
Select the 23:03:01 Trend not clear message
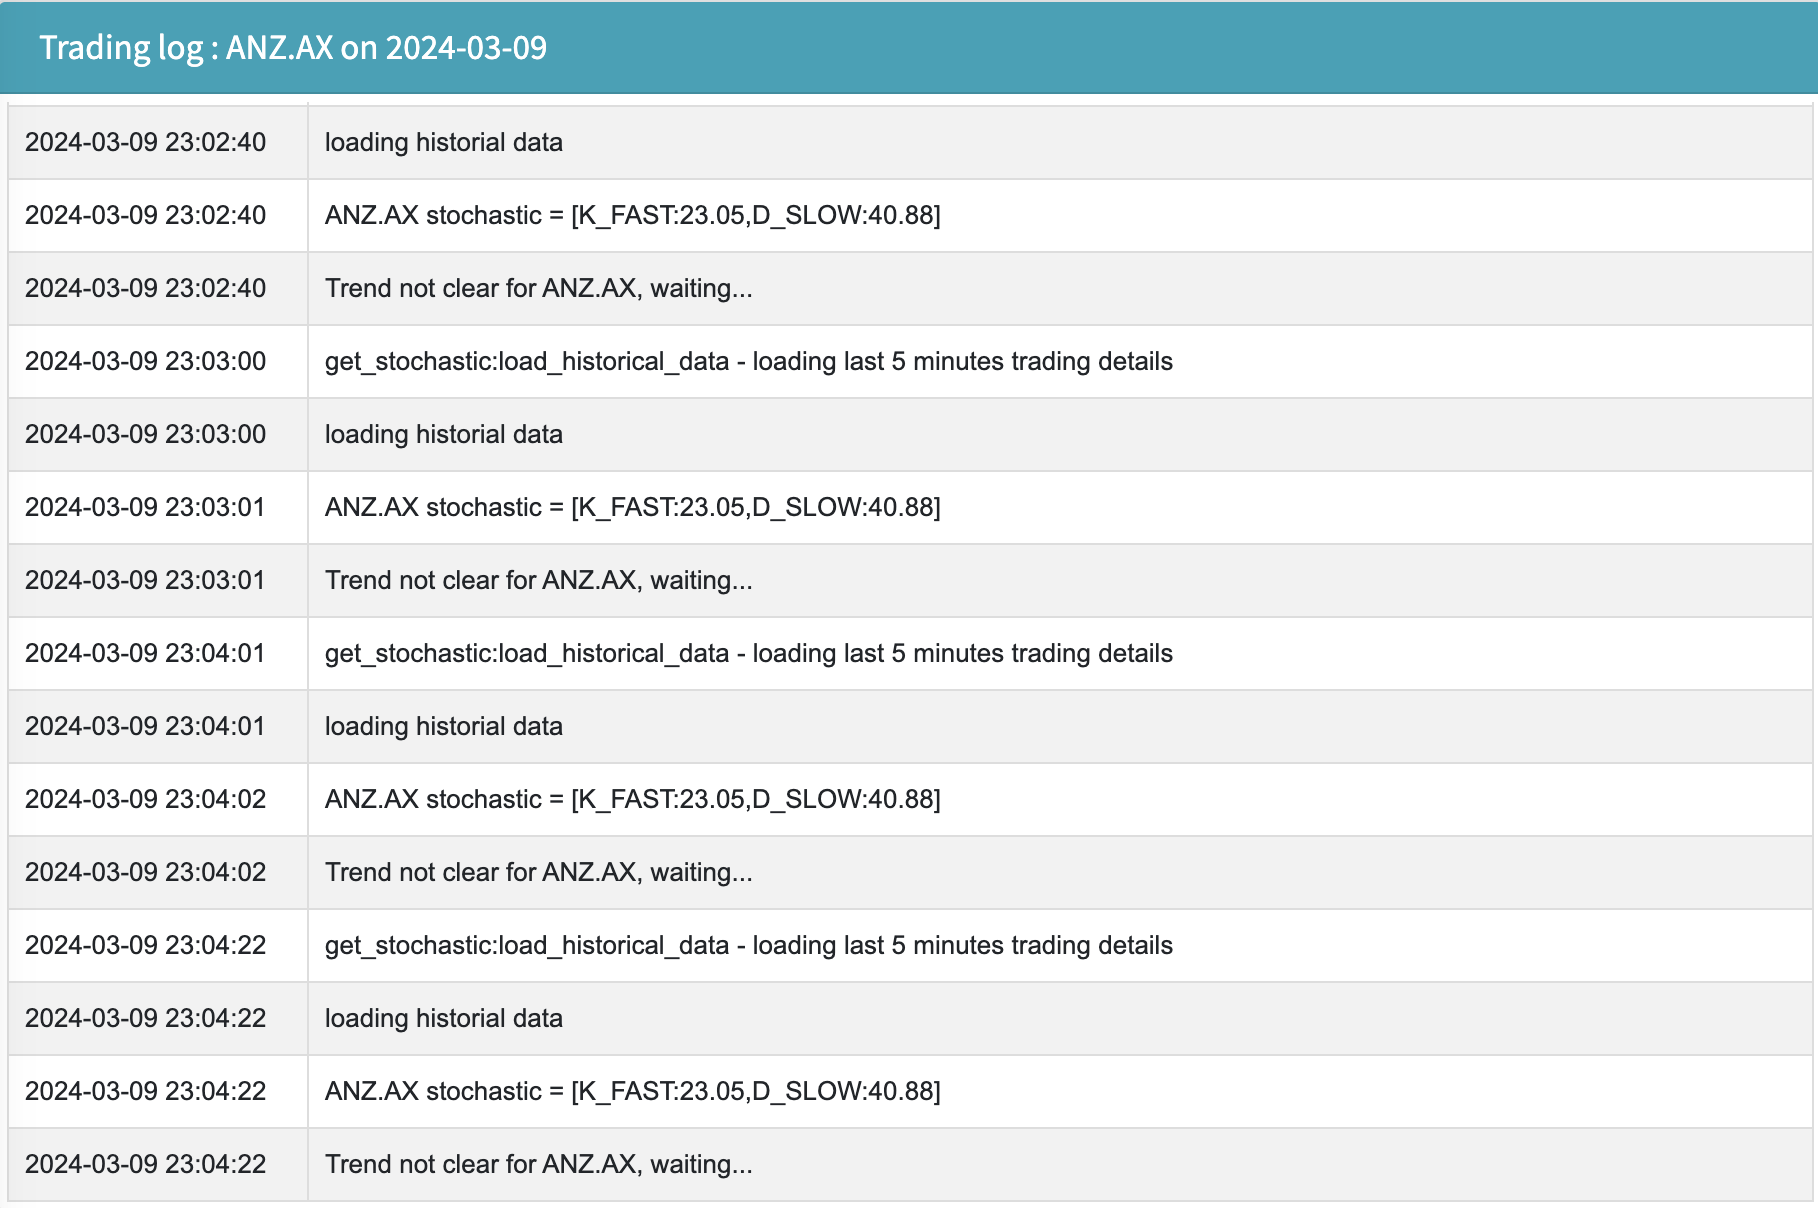click(x=538, y=580)
